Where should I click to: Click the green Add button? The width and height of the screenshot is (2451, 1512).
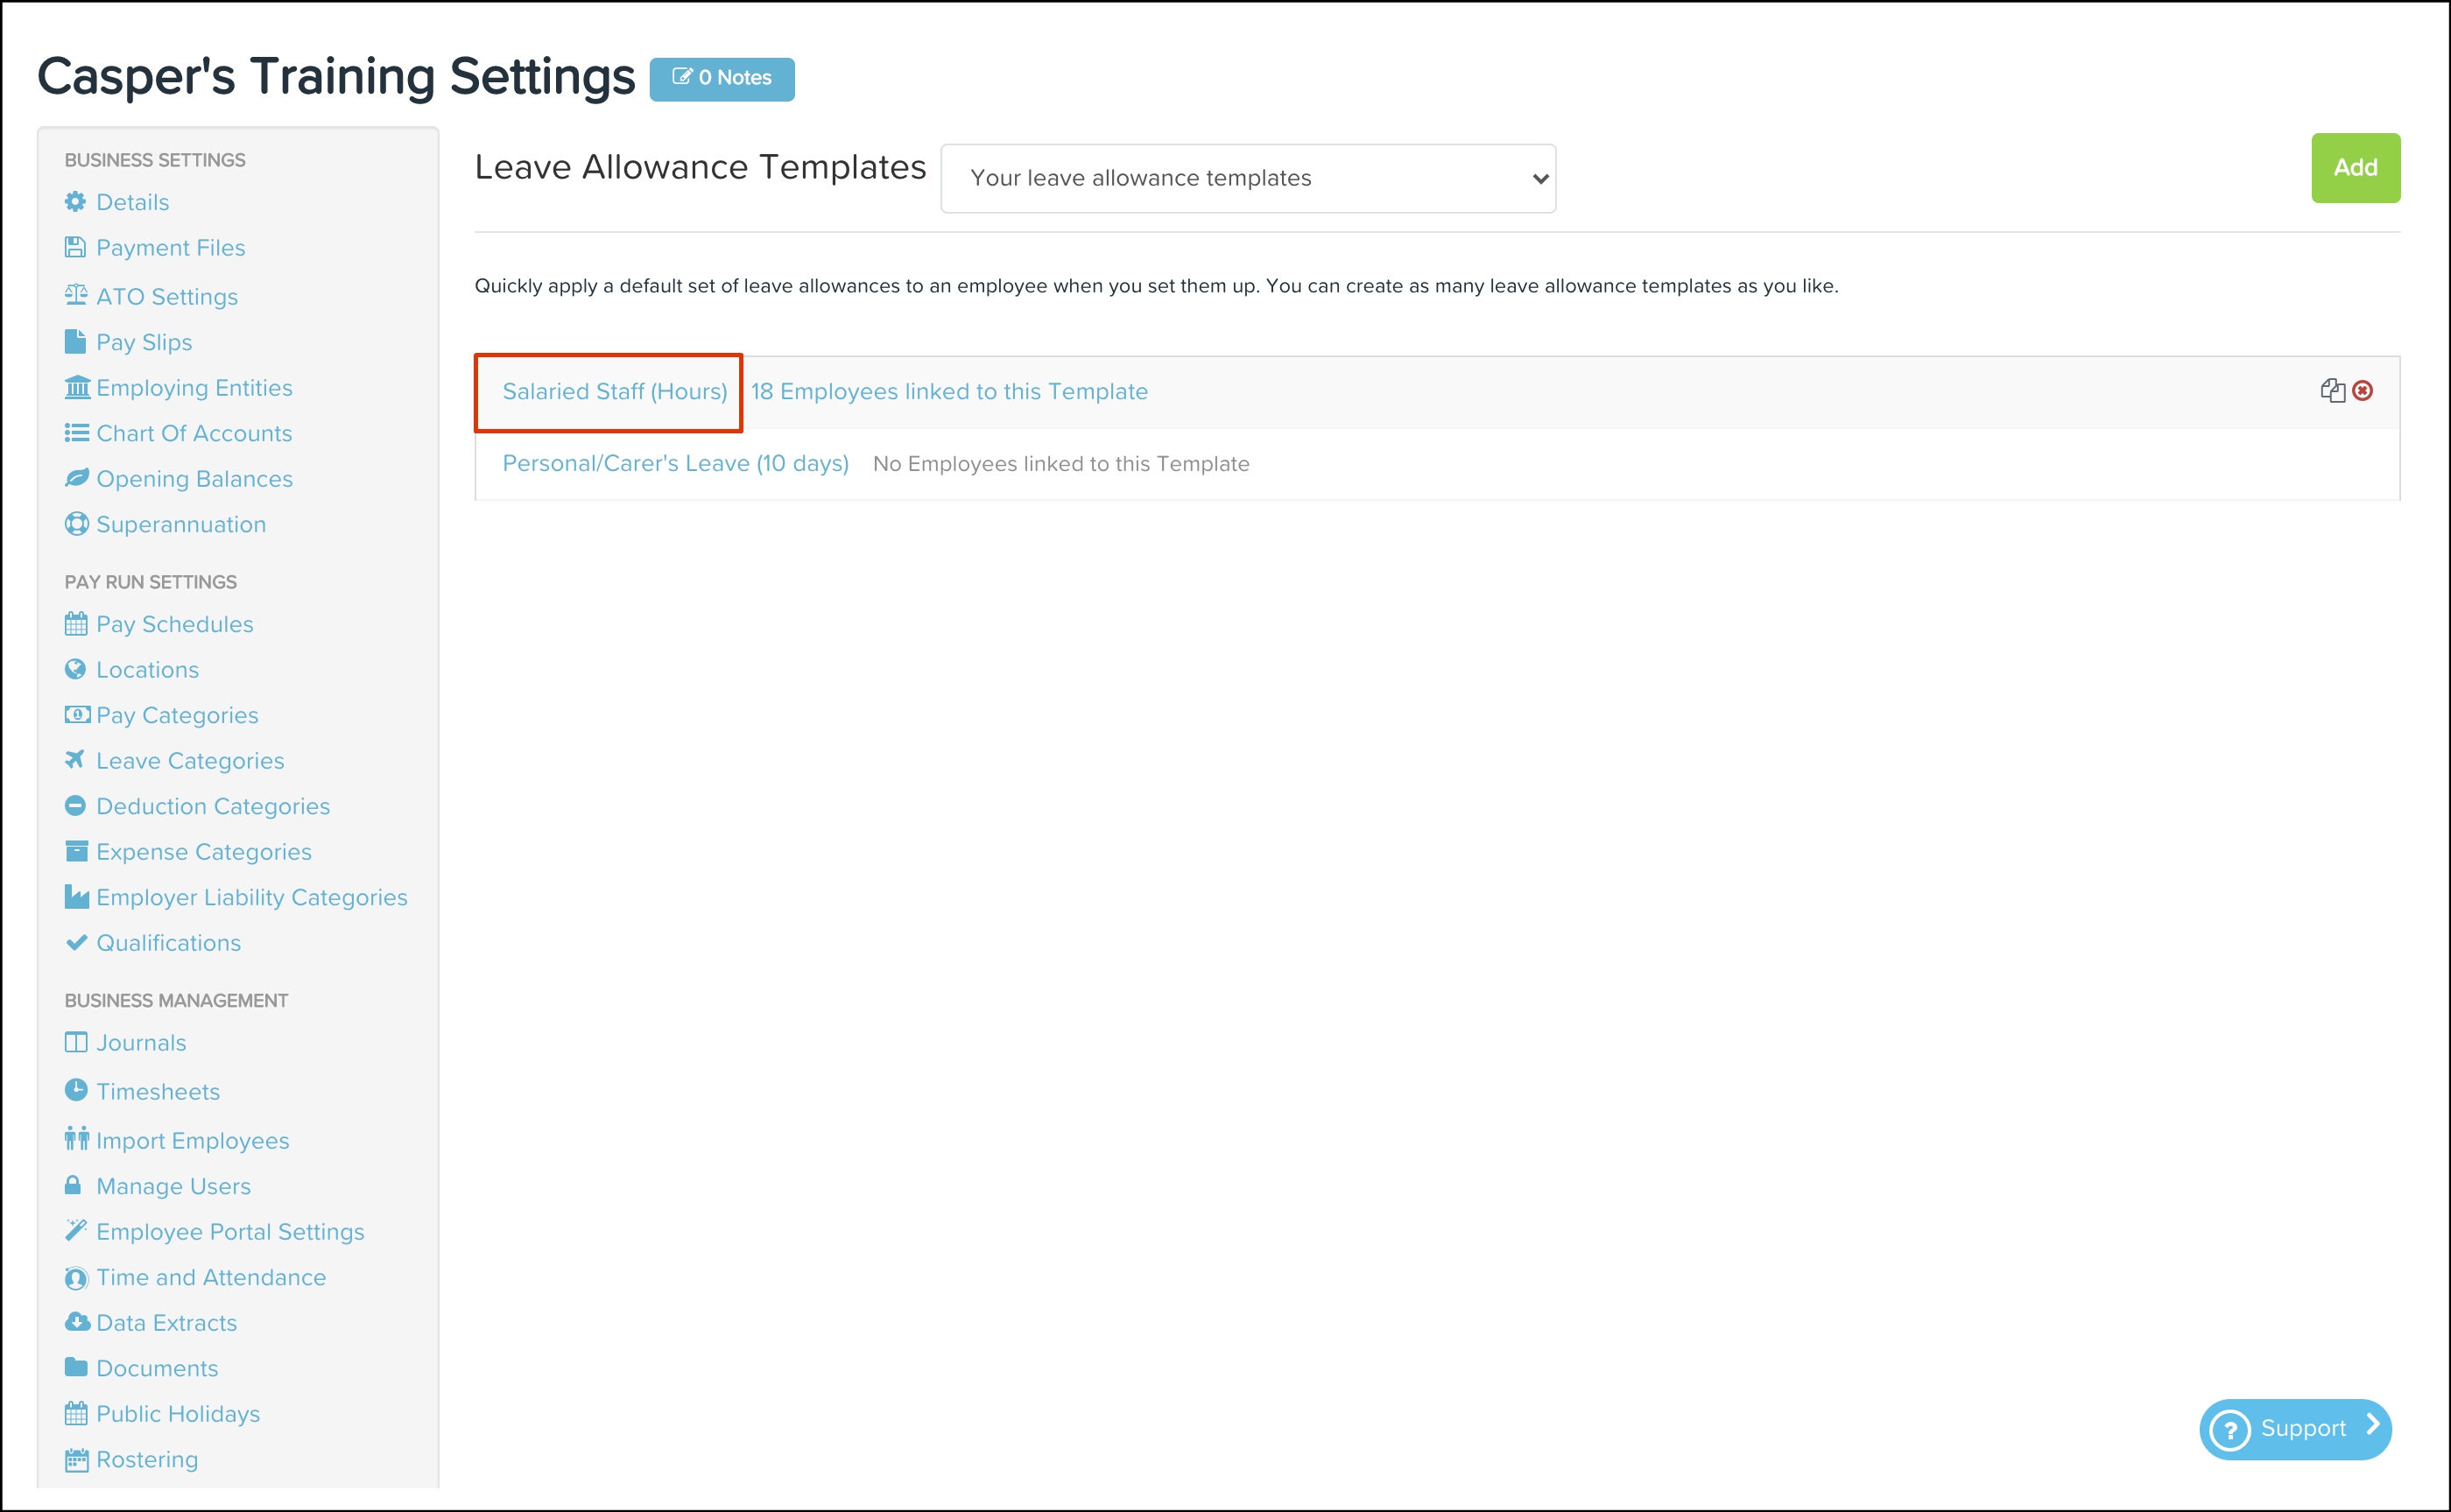[2354, 168]
